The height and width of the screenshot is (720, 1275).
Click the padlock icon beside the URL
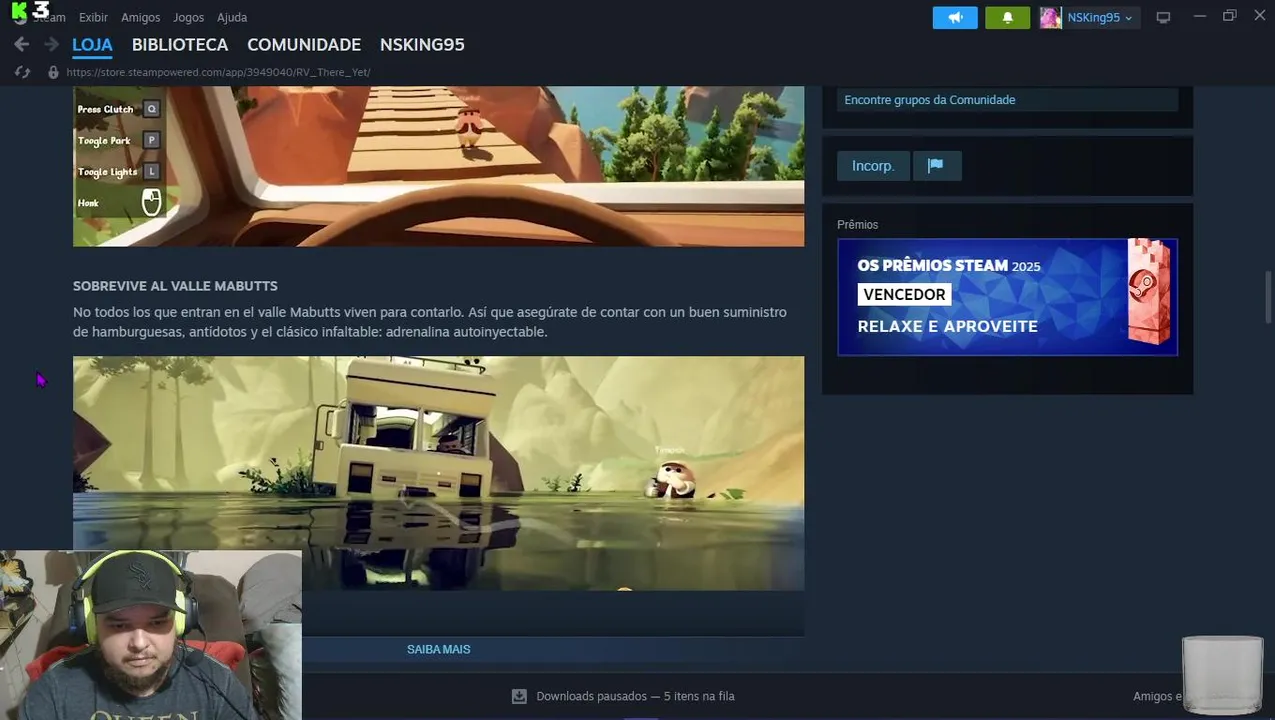click(53, 72)
